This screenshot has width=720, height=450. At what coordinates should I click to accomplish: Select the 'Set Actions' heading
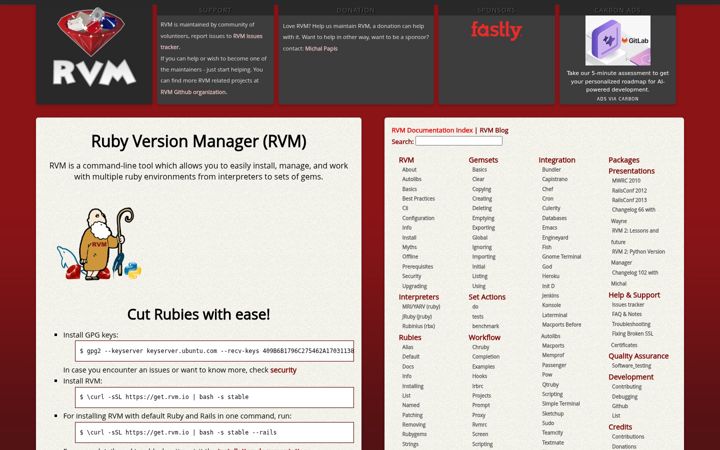[487, 297]
